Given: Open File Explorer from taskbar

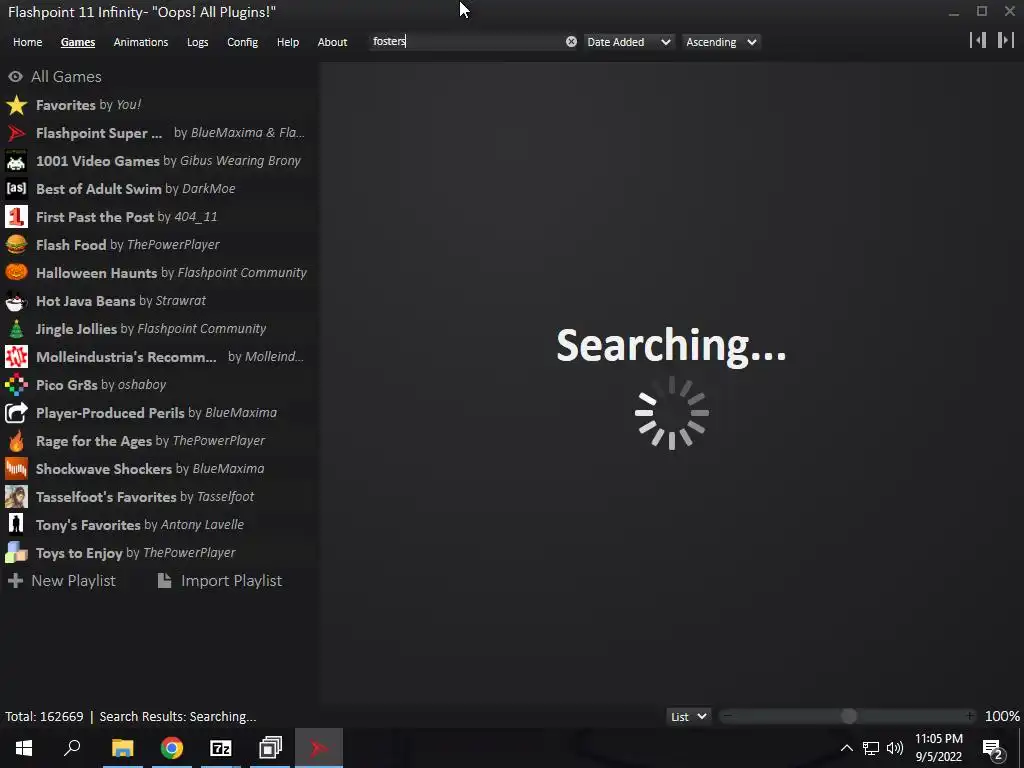Looking at the screenshot, I should point(122,748).
